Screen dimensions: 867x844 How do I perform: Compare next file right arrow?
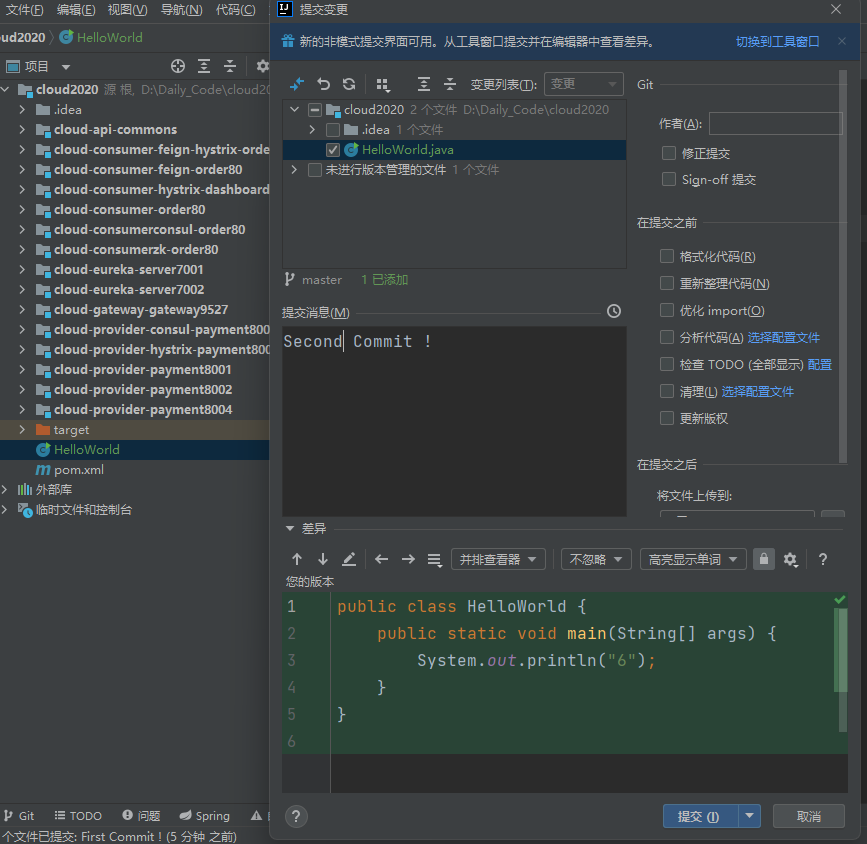pyautogui.click(x=408, y=559)
